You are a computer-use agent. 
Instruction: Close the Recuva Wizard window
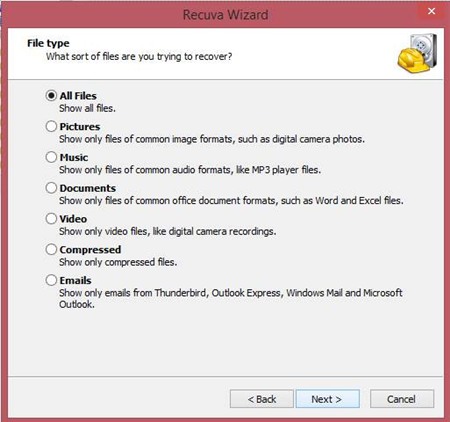pyautogui.click(x=431, y=11)
